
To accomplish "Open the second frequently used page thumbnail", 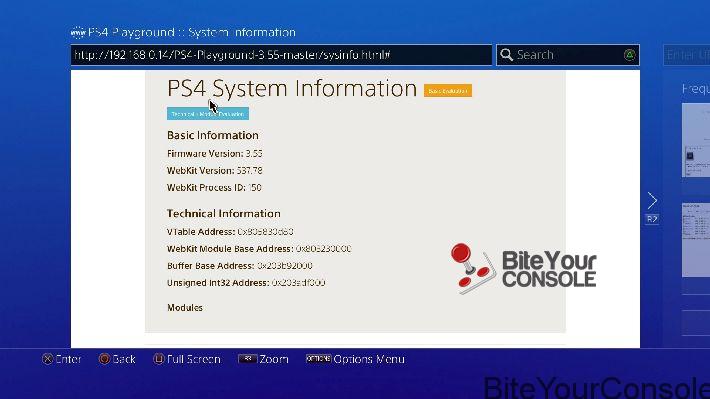I will 696,240.
